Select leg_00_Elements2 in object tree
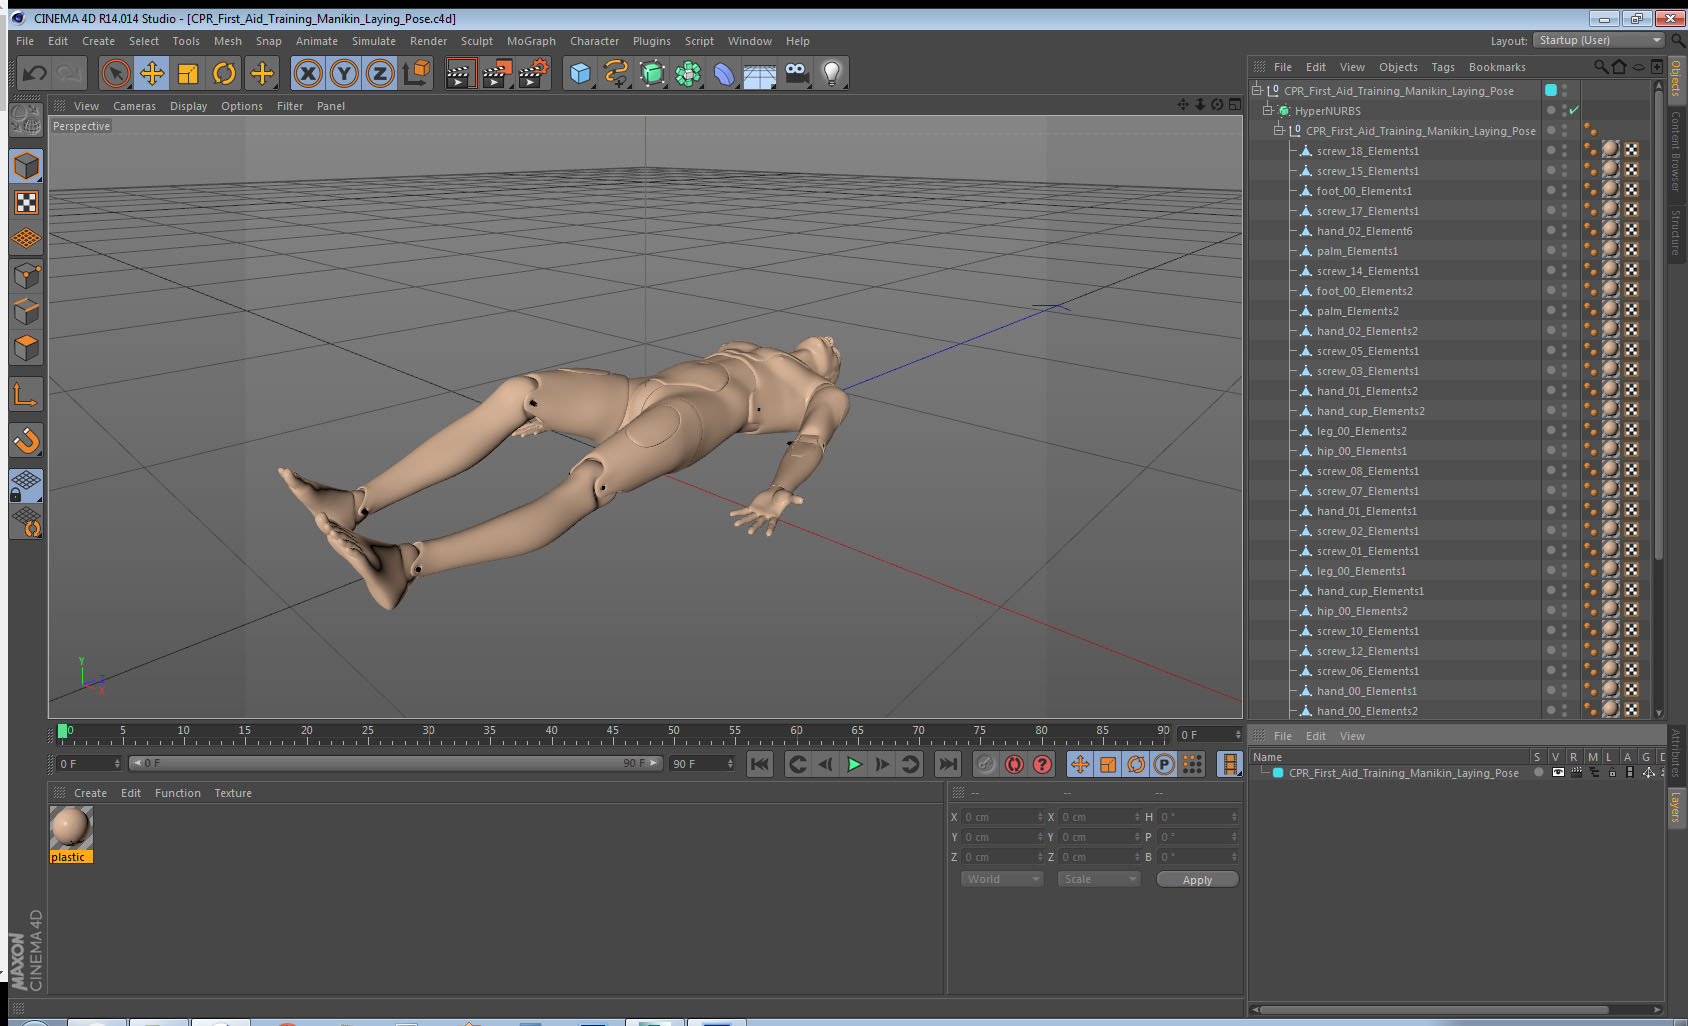 pyautogui.click(x=1361, y=431)
